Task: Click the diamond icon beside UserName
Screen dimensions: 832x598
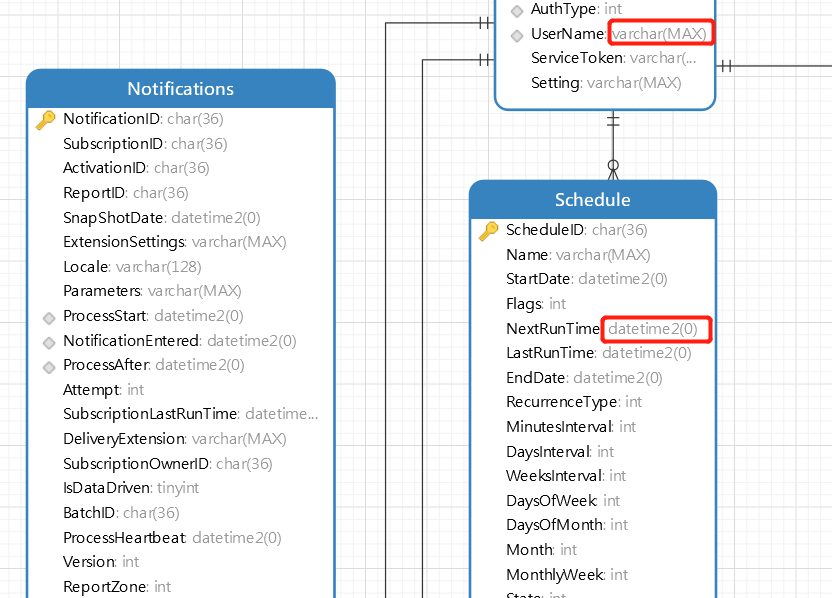Action: point(517,35)
